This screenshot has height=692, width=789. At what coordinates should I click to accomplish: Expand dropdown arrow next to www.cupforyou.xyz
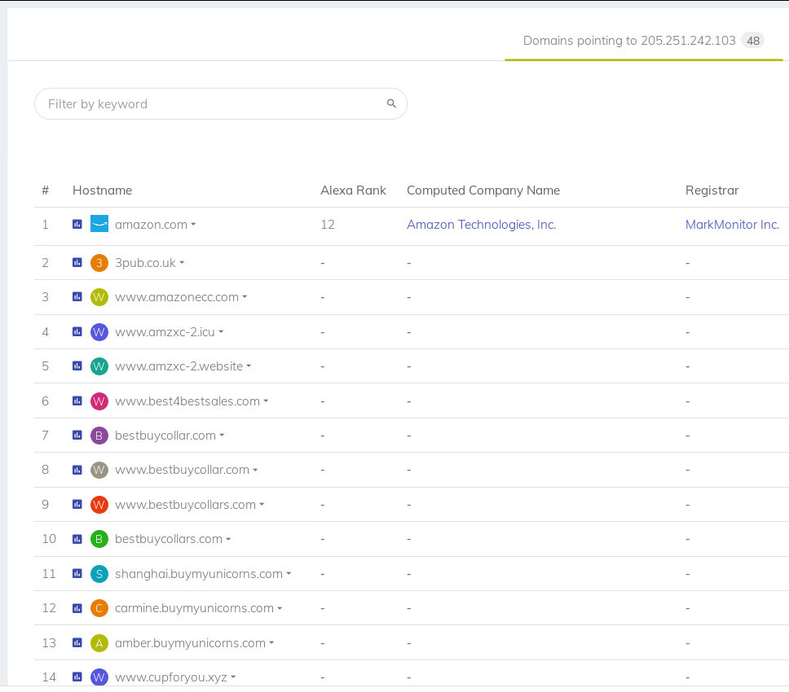tap(233, 677)
